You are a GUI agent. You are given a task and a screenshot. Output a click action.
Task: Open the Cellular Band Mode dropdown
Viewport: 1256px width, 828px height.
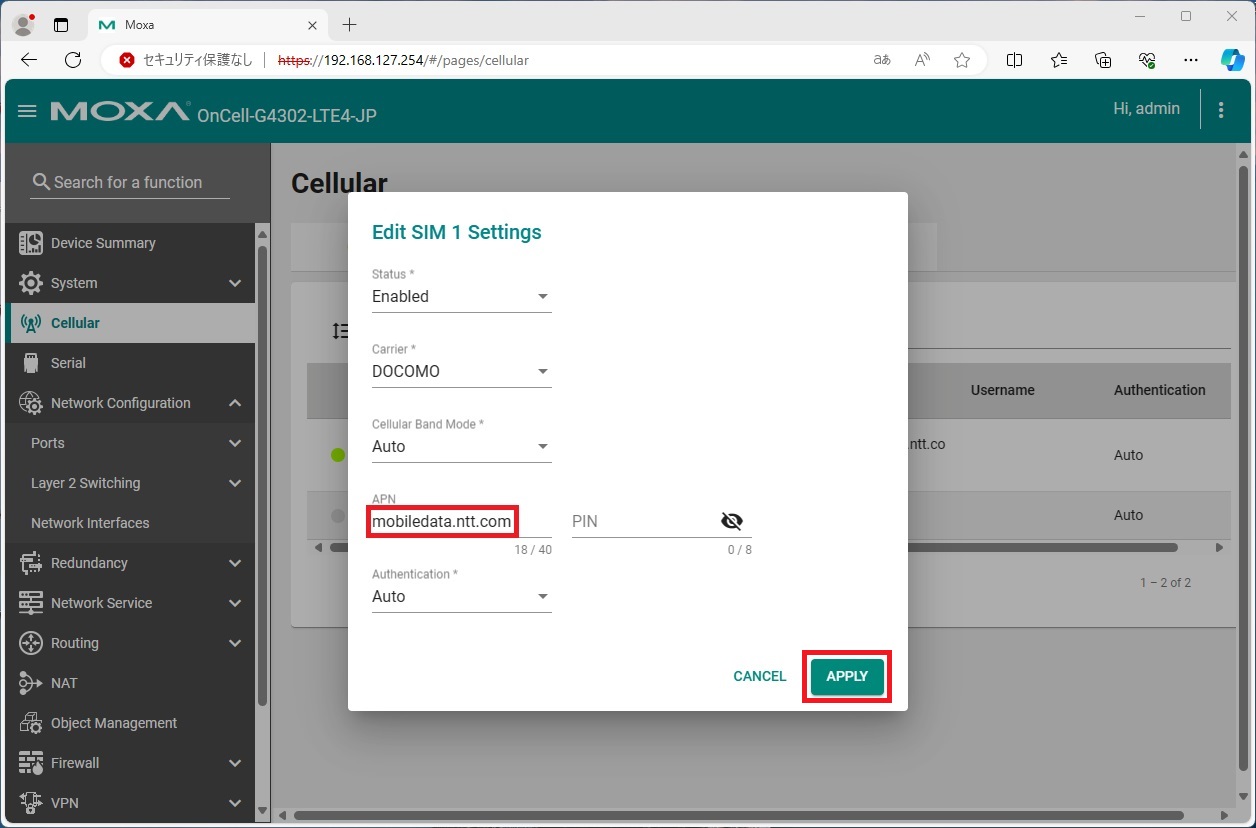[461, 447]
